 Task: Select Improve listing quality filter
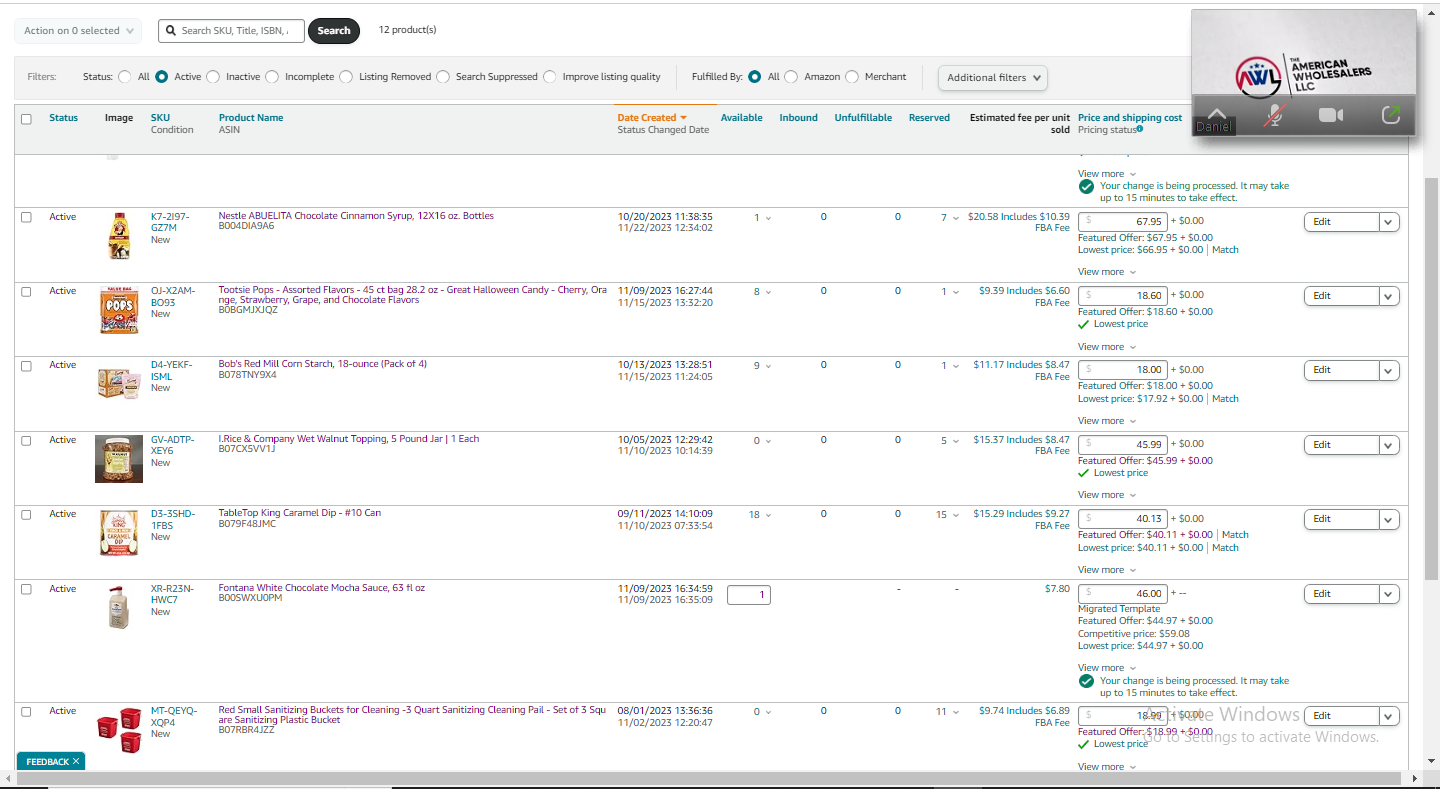pos(550,77)
